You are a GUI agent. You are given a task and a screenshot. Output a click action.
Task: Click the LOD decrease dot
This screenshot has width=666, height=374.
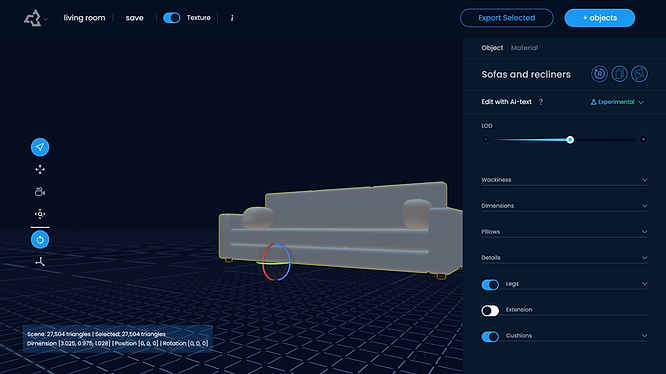click(485, 139)
